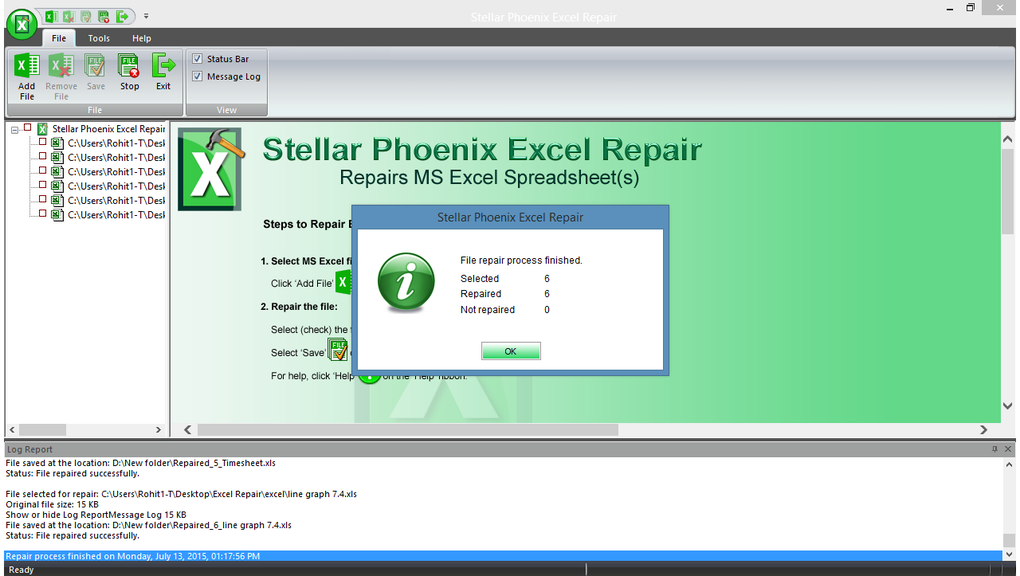The width and height of the screenshot is (1020, 576).
Task: Click Remove File icon in quick access toolbar
Action: pyautogui.click(x=68, y=16)
